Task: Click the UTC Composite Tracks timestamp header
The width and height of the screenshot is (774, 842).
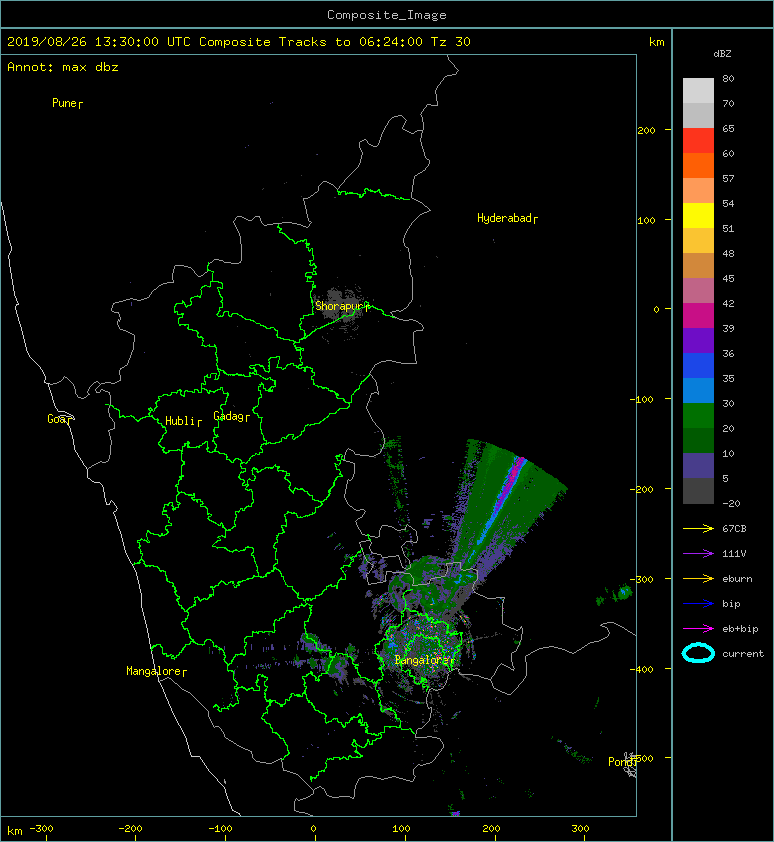Action: pyautogui.click(x=238, y=42)
